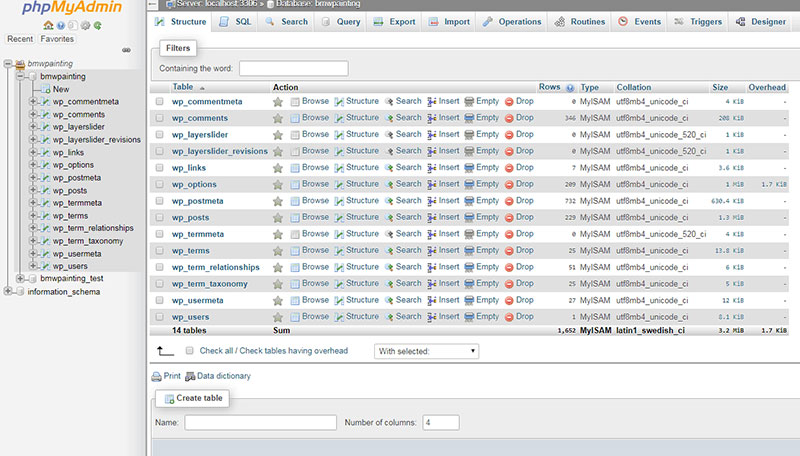The width and height of the screenshot is (800, 456).
Task: Open the Export tab
Action: tap(394, 22)
